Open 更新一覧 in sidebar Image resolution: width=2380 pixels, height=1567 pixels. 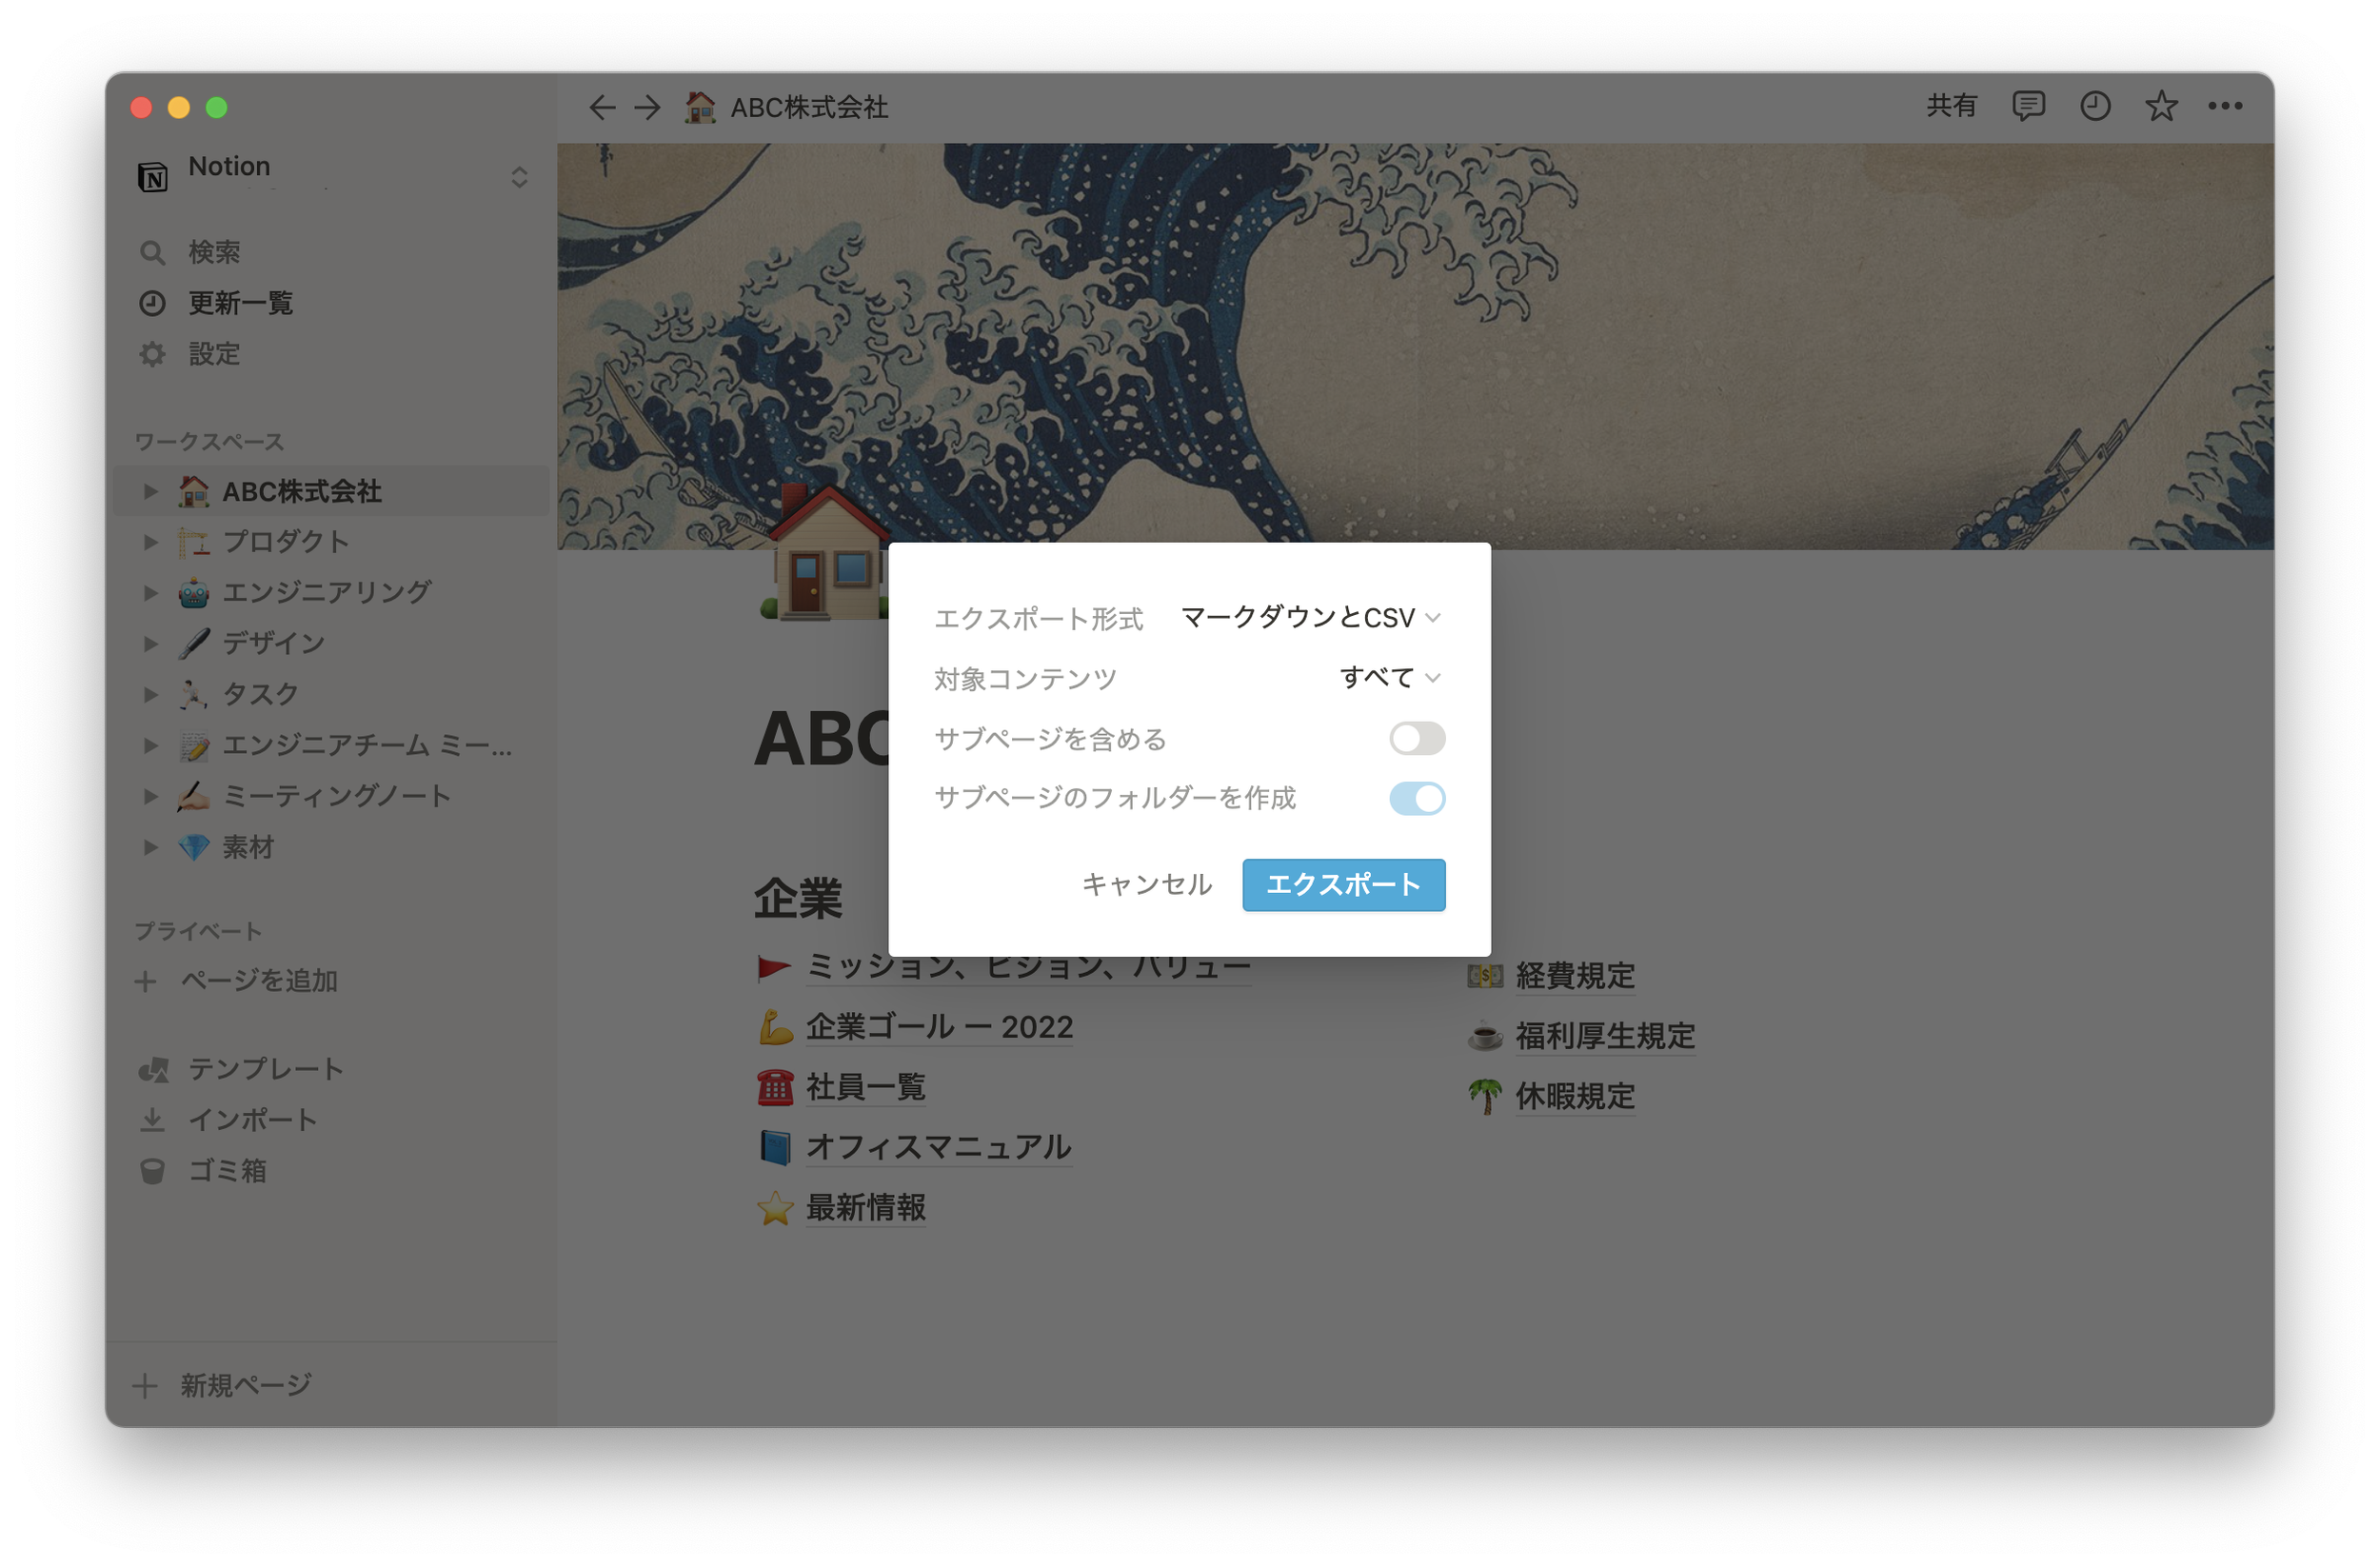click(x=240, y=303)
